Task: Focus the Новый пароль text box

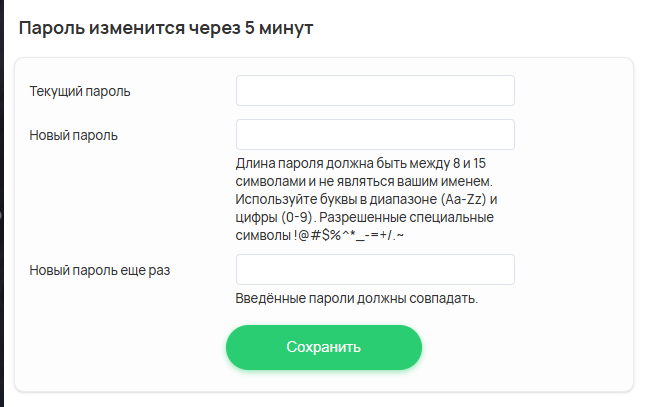Action: point(375,135)
